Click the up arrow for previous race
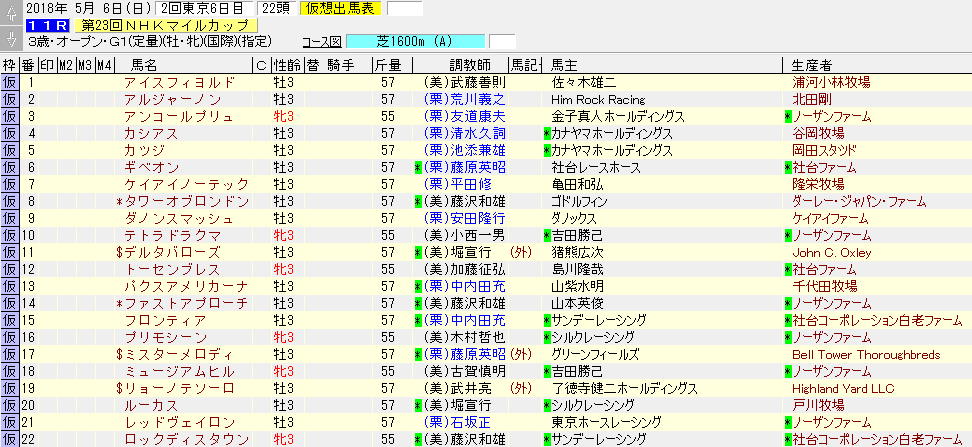The height and width of the screenshot is (447, 972). [11, 14]
